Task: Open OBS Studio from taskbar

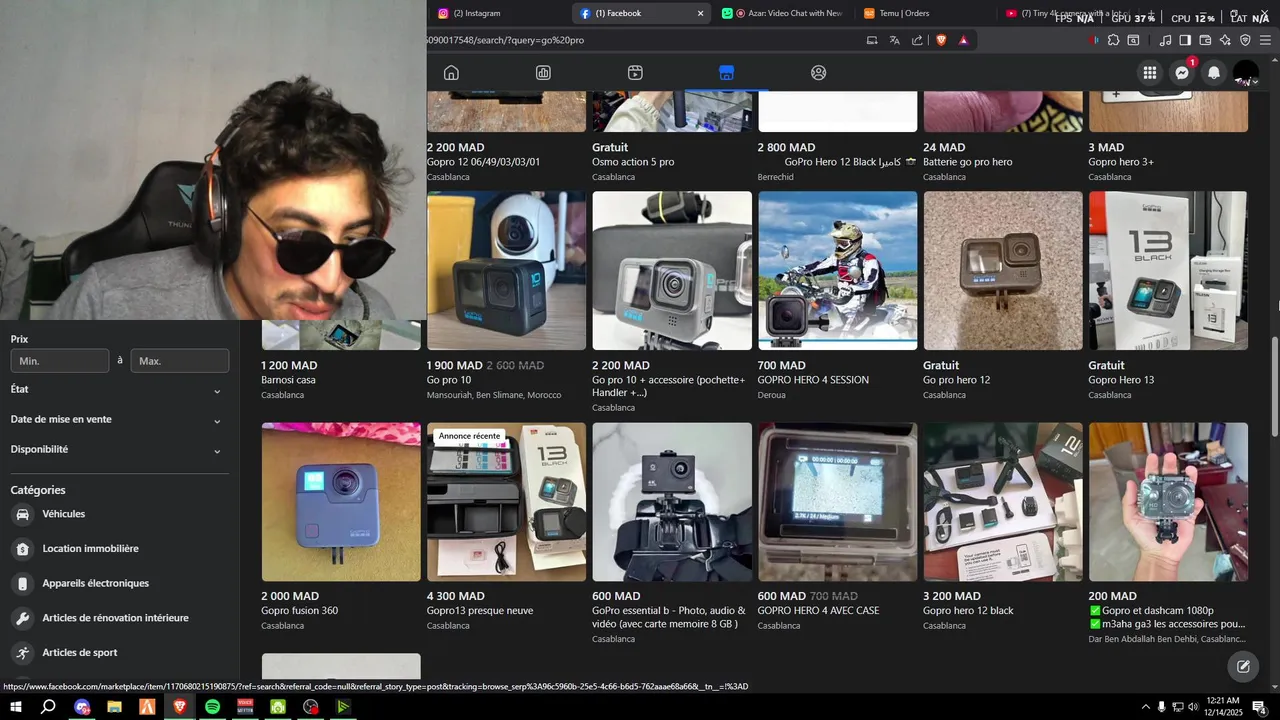Action: [311, 707]
